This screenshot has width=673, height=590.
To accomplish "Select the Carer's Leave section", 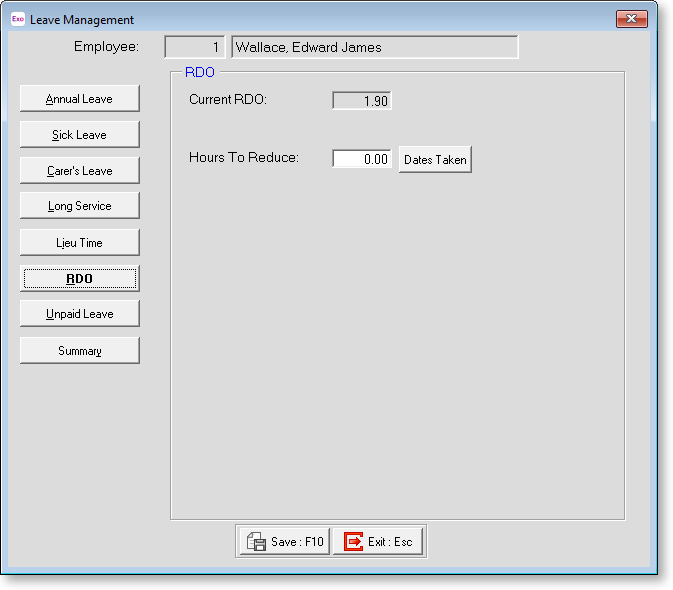I will [79, 171].
